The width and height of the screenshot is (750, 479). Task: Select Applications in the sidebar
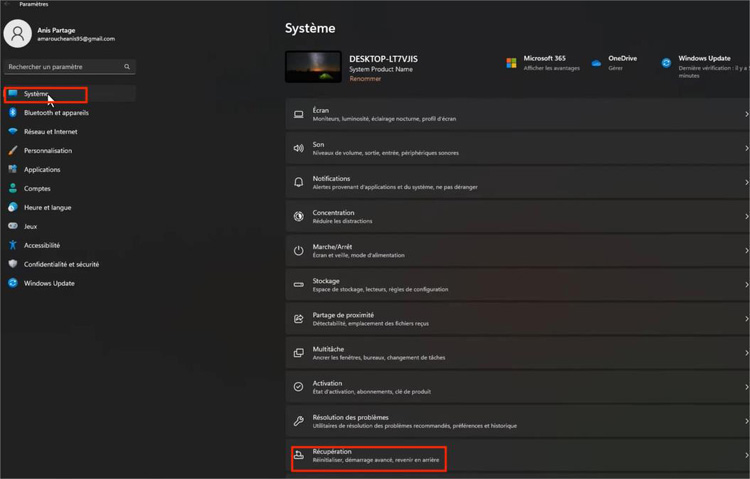point(70,169)
